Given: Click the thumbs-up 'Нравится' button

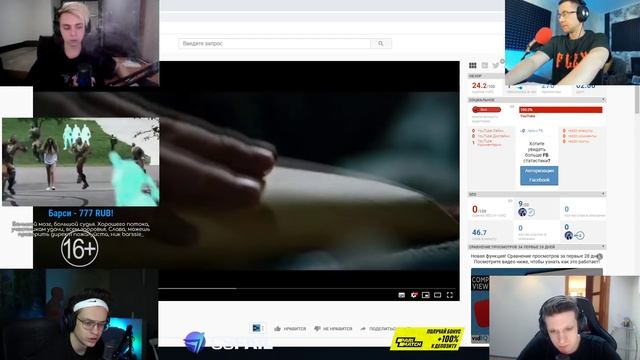Looking at the screenshot, I should [290, 329].
